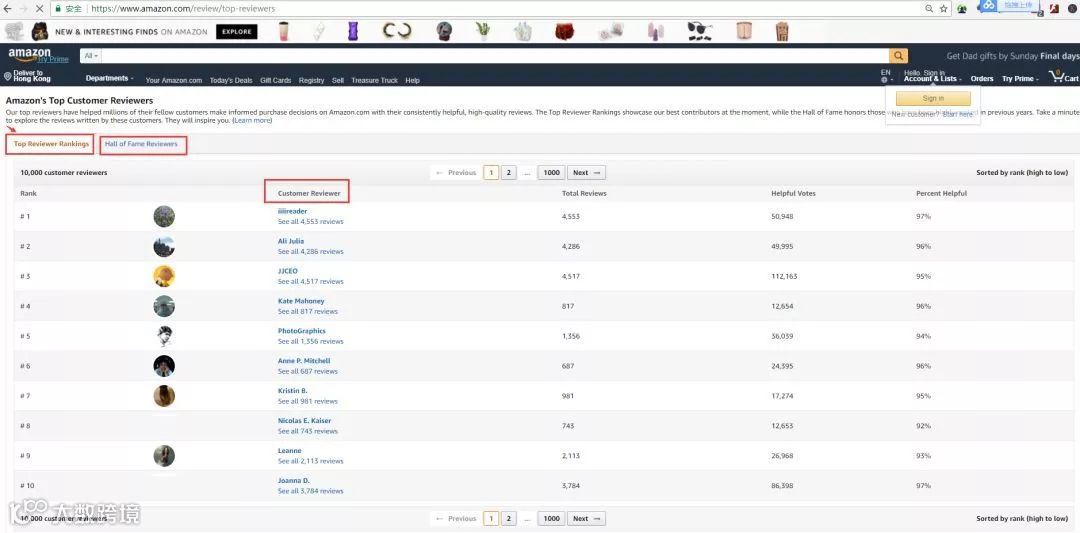Expand the Departments menu
The width and height of the screenshot is (1080, 533).
point(110,79)
